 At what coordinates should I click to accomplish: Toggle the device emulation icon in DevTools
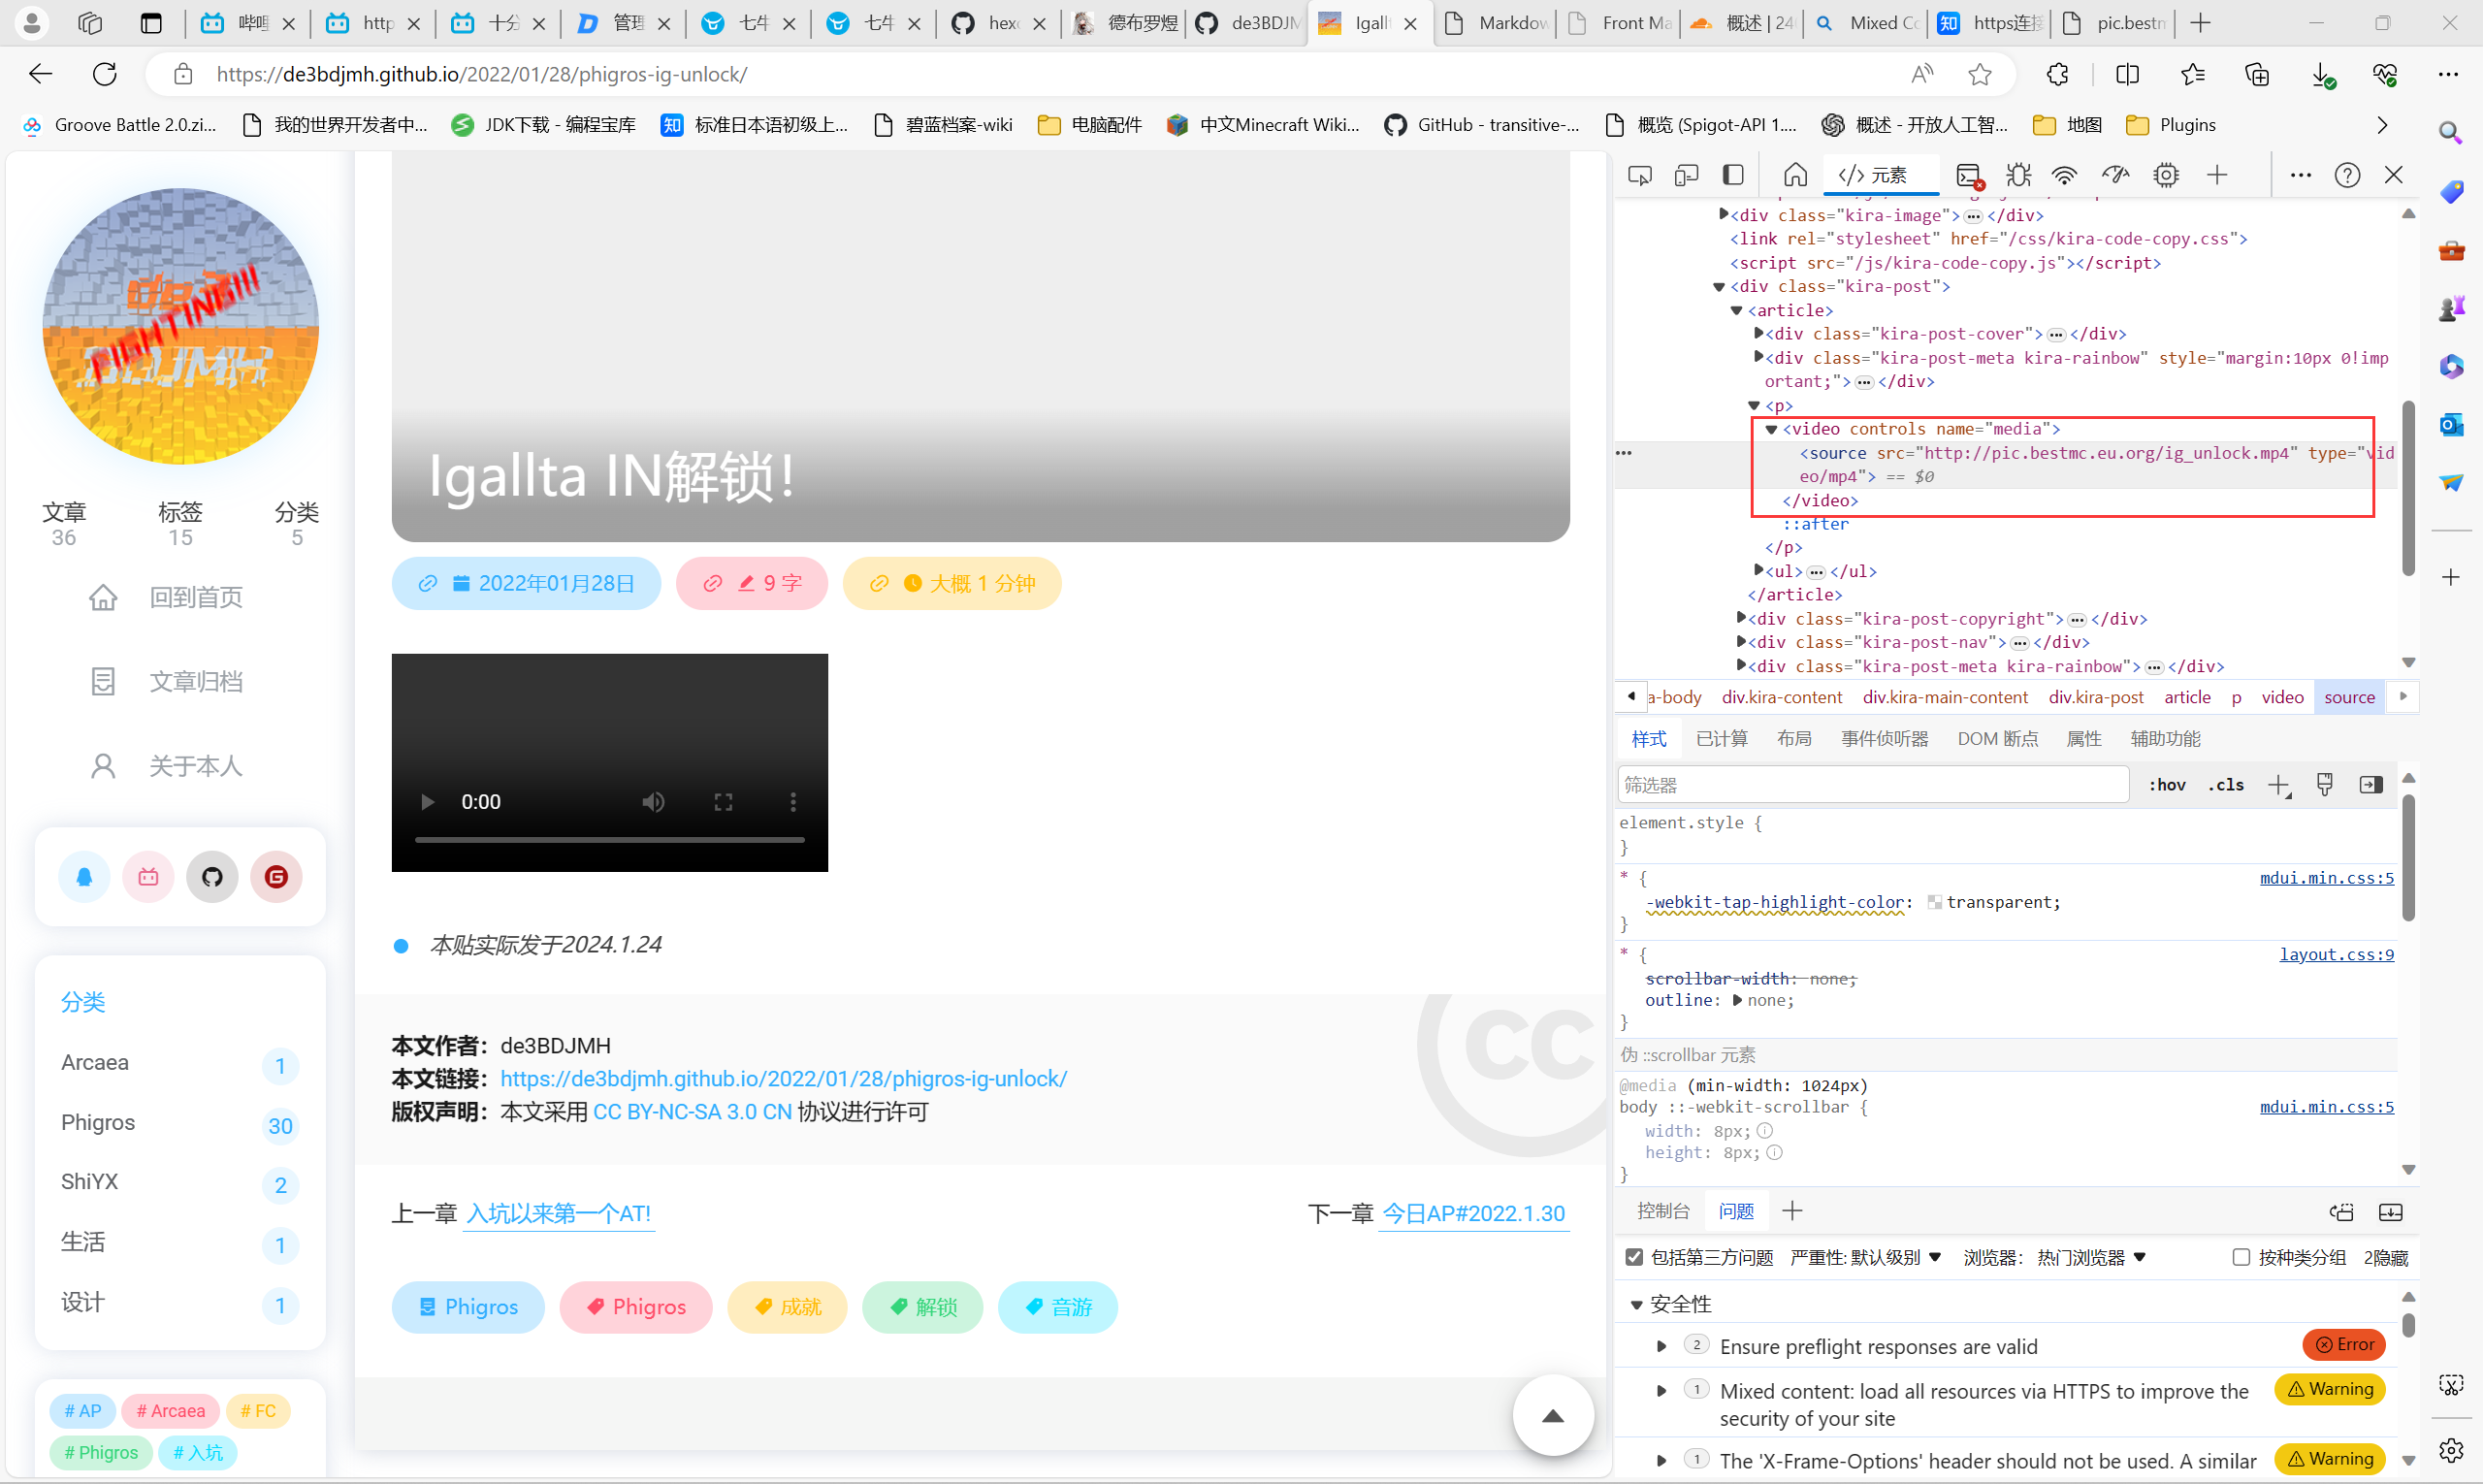1686,176
